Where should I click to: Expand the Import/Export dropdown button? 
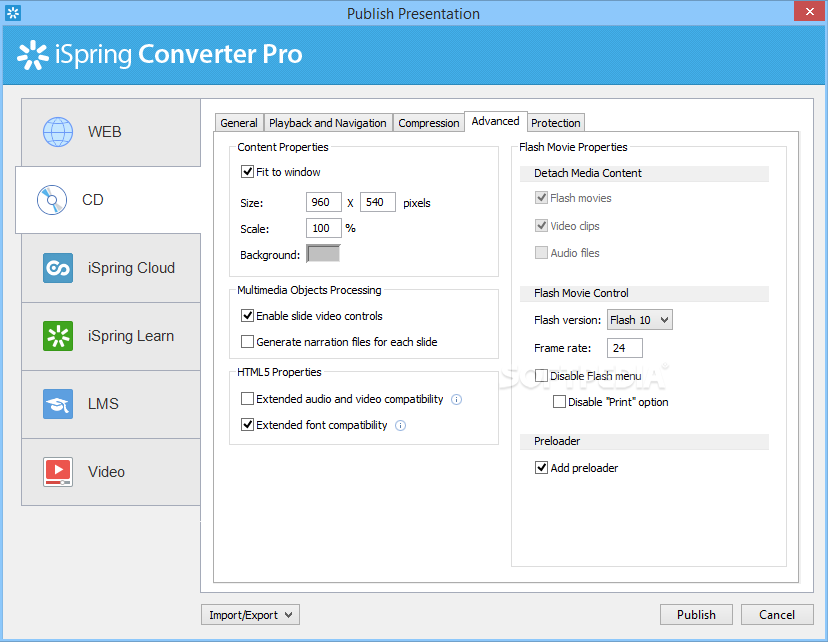pyautogui.click(x=250, y=615)
